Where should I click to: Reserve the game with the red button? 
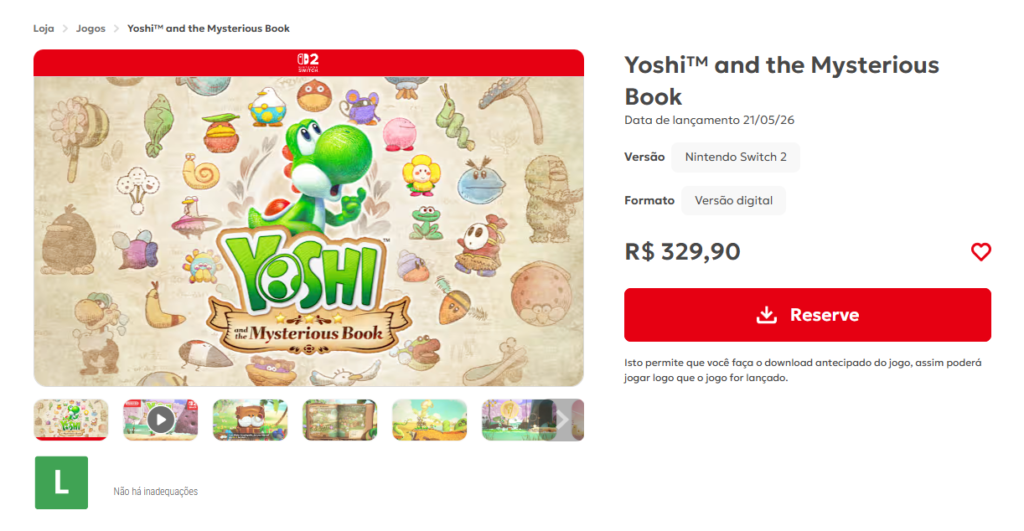click(x=807, y=315)
